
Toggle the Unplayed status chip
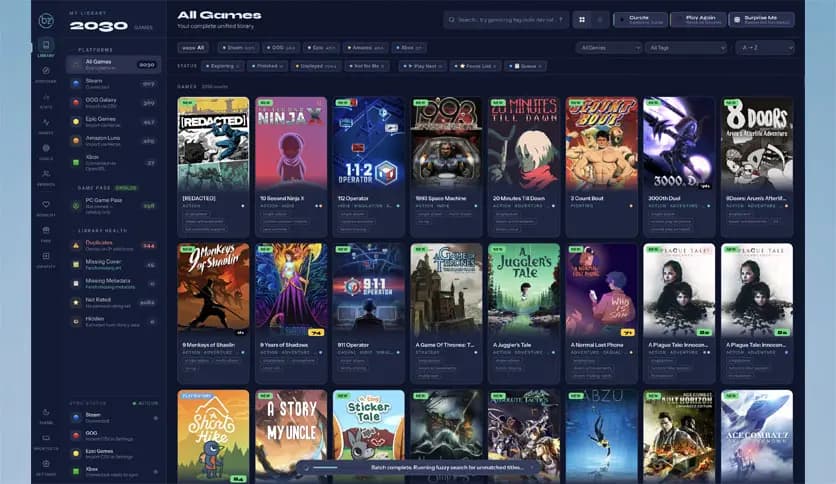click(x=316, y=66)
